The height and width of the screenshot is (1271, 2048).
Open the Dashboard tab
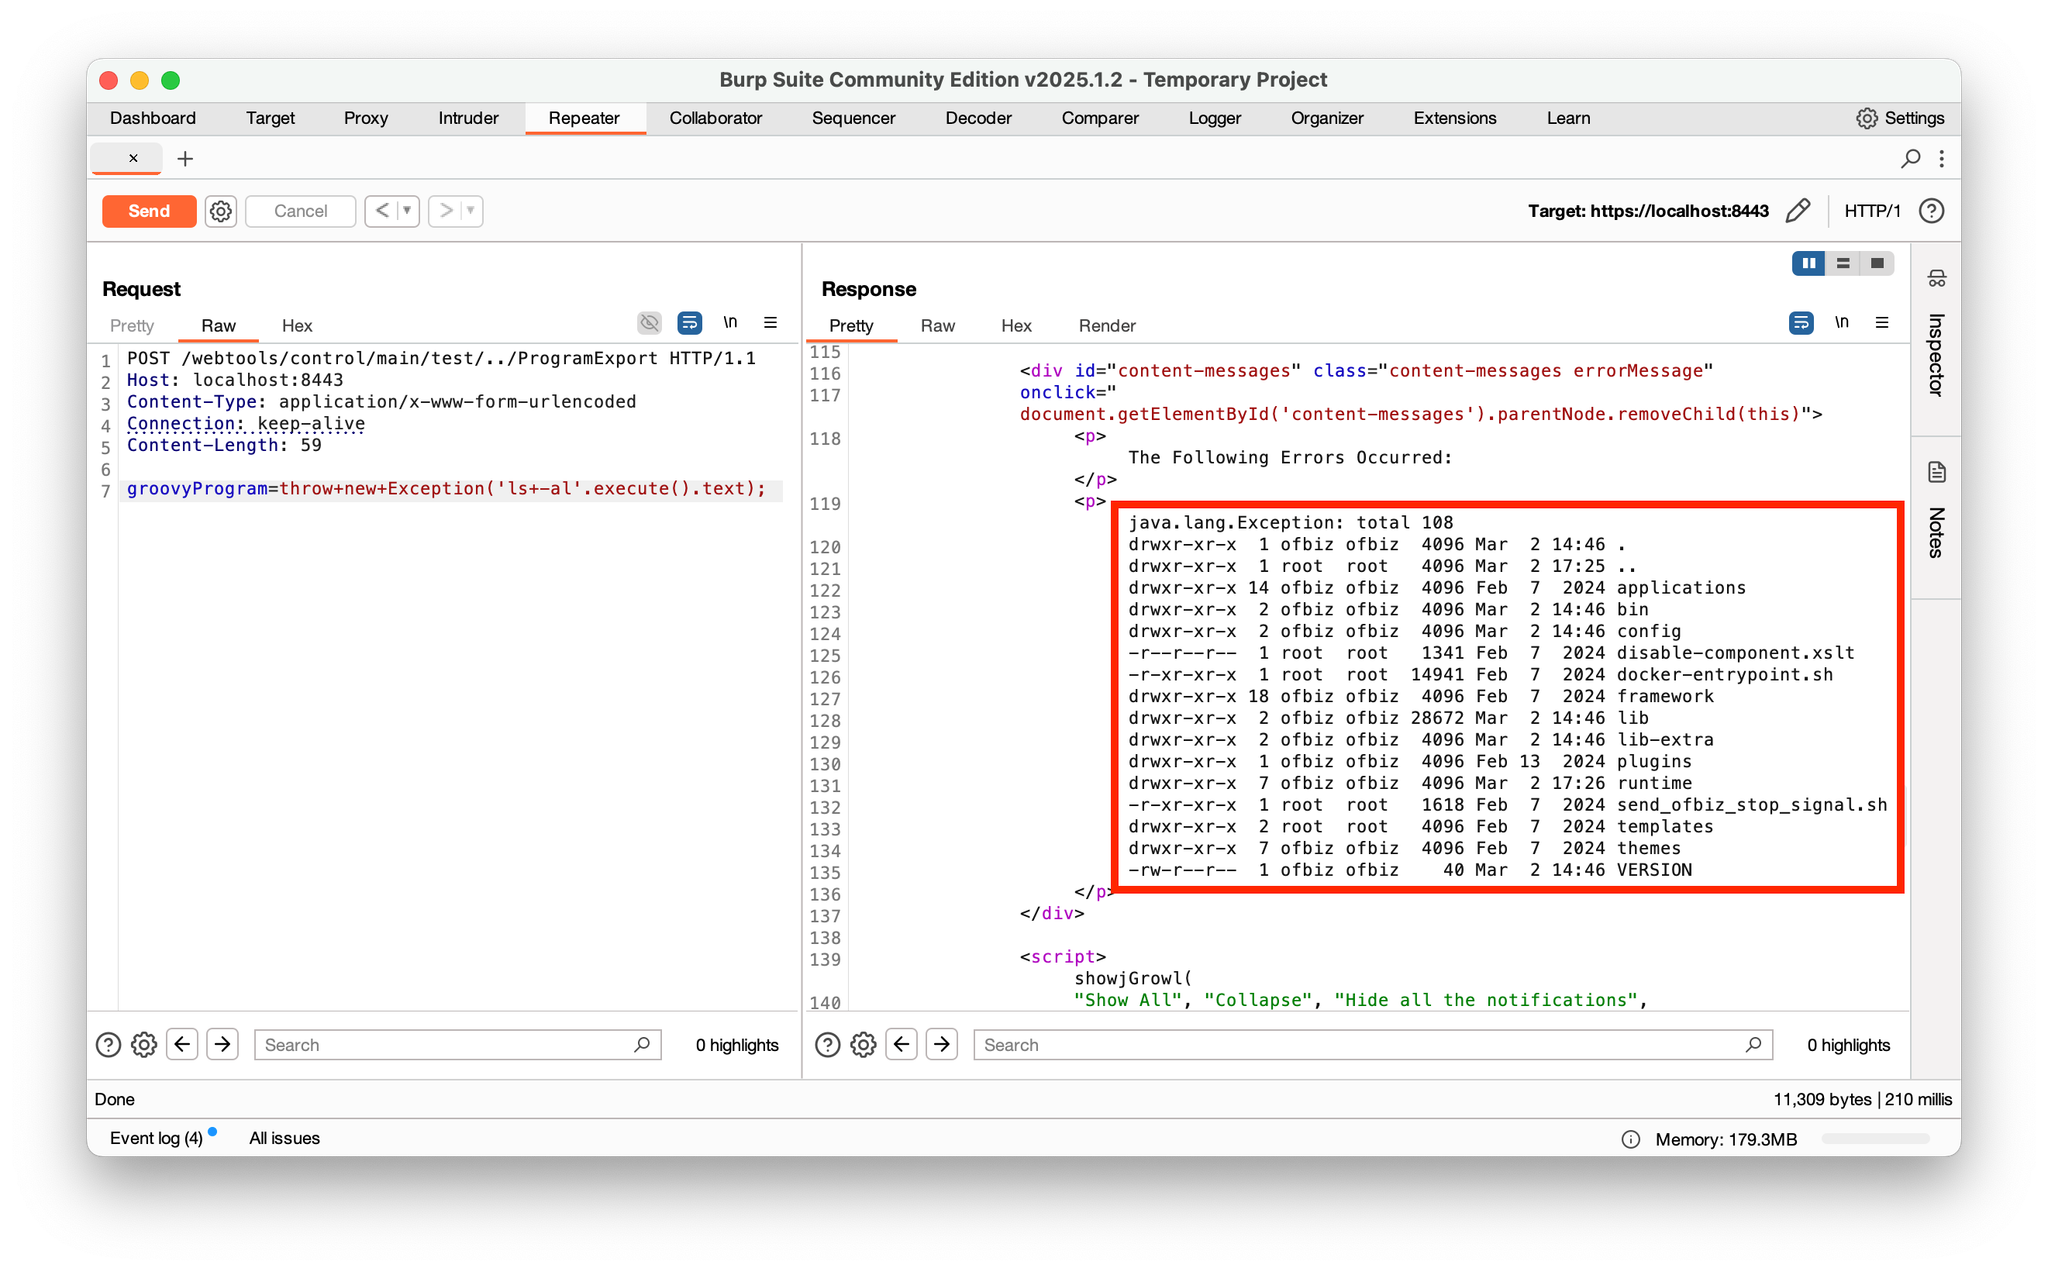coord(153,118)
